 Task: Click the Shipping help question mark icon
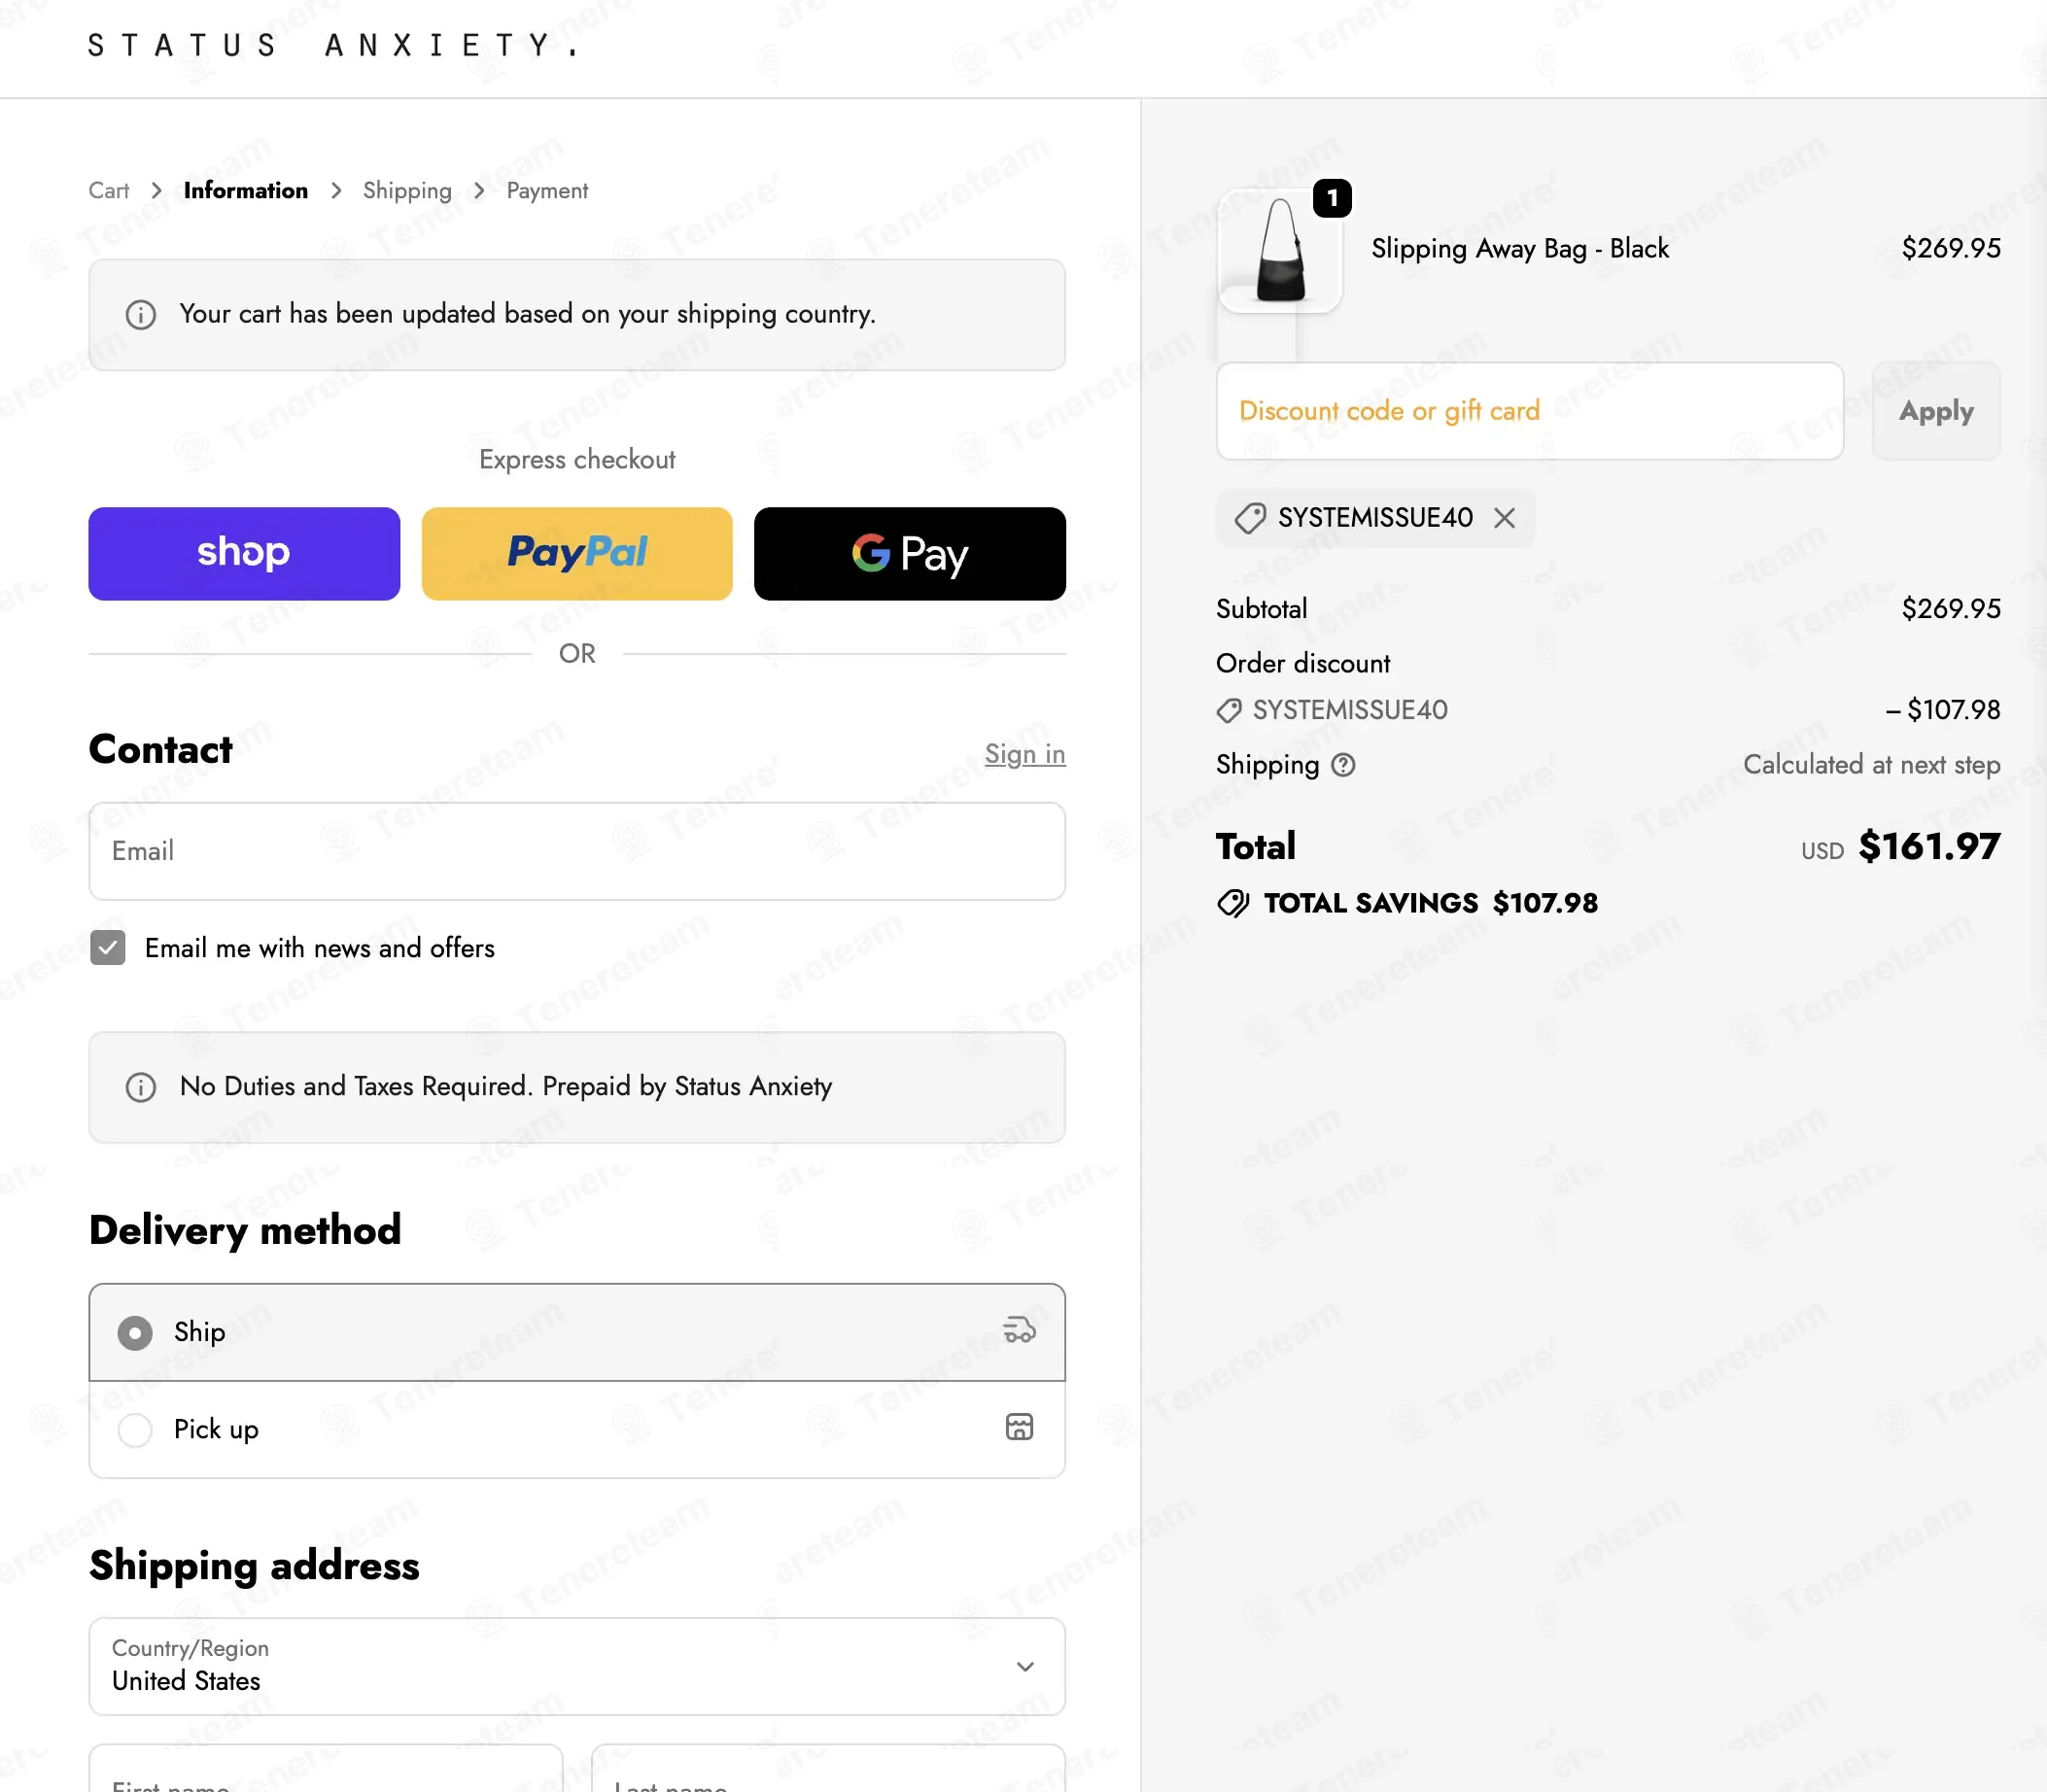click(1344, 765)
